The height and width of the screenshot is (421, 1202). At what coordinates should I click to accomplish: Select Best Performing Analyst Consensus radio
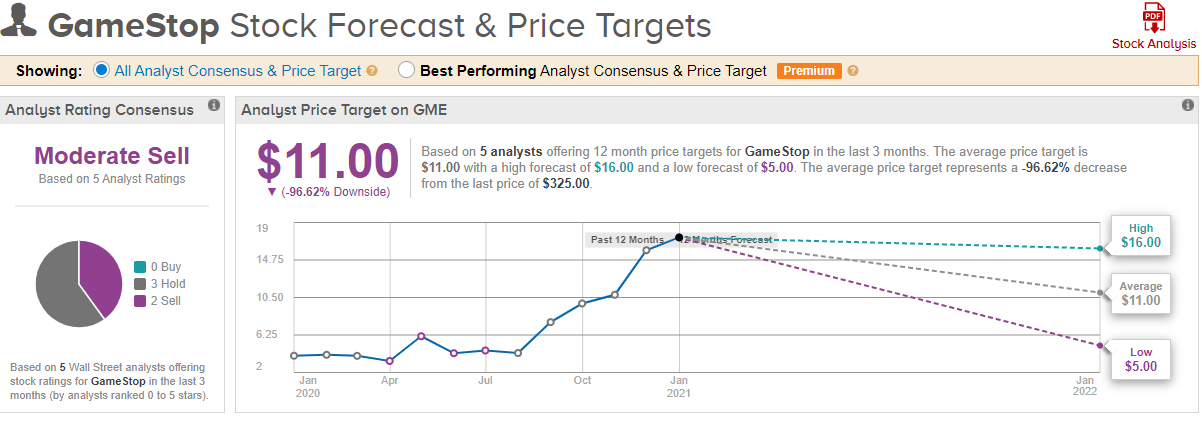(x=406, y=71)
